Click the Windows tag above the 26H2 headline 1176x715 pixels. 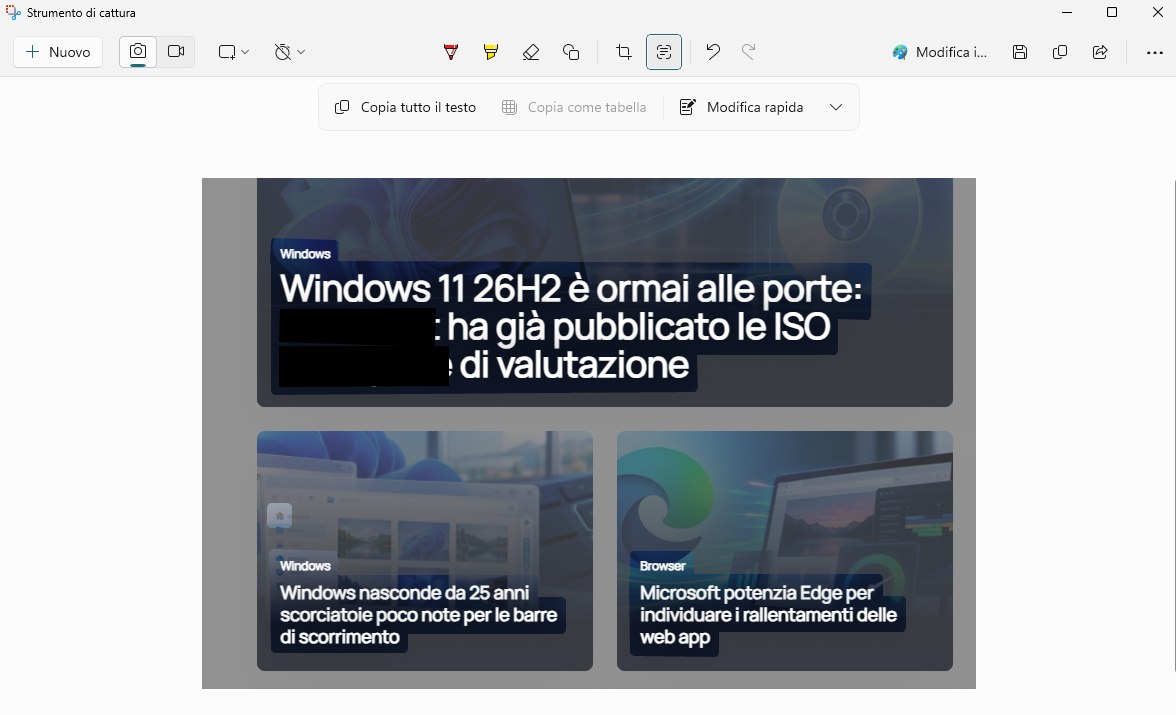click(305, 254)
